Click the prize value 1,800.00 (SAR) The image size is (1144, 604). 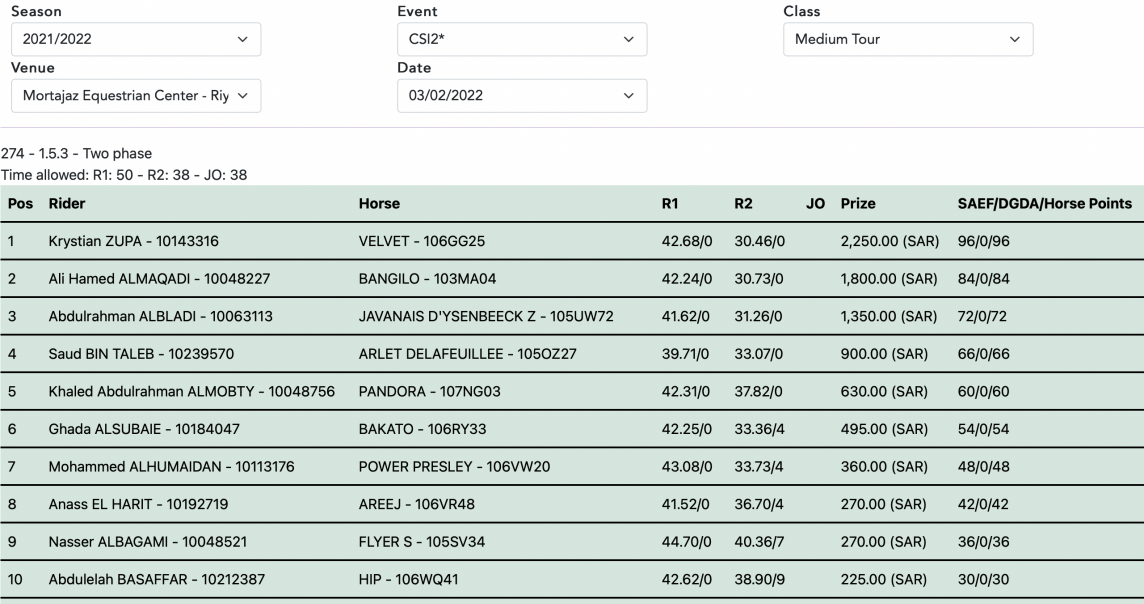tap(889, 279)
